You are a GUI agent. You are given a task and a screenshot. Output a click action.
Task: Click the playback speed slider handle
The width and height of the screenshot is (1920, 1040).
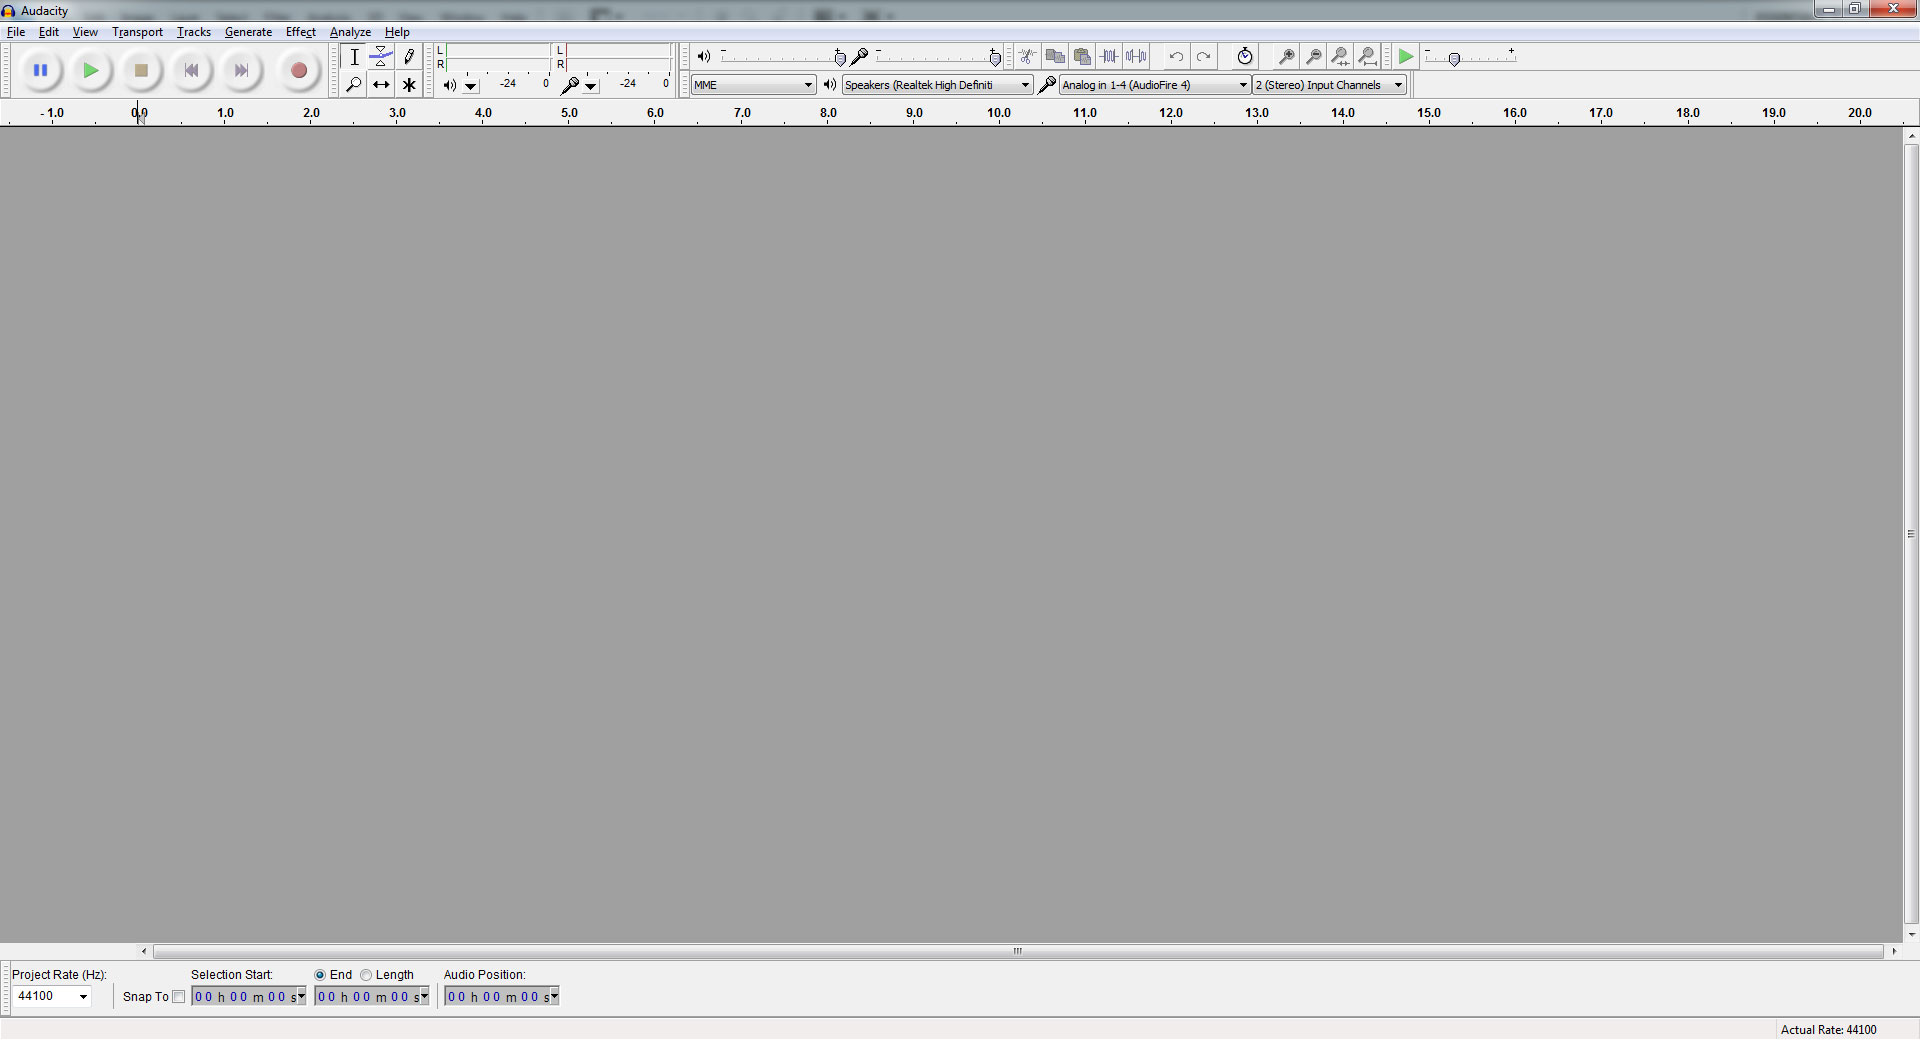(x=1455, y=59)
